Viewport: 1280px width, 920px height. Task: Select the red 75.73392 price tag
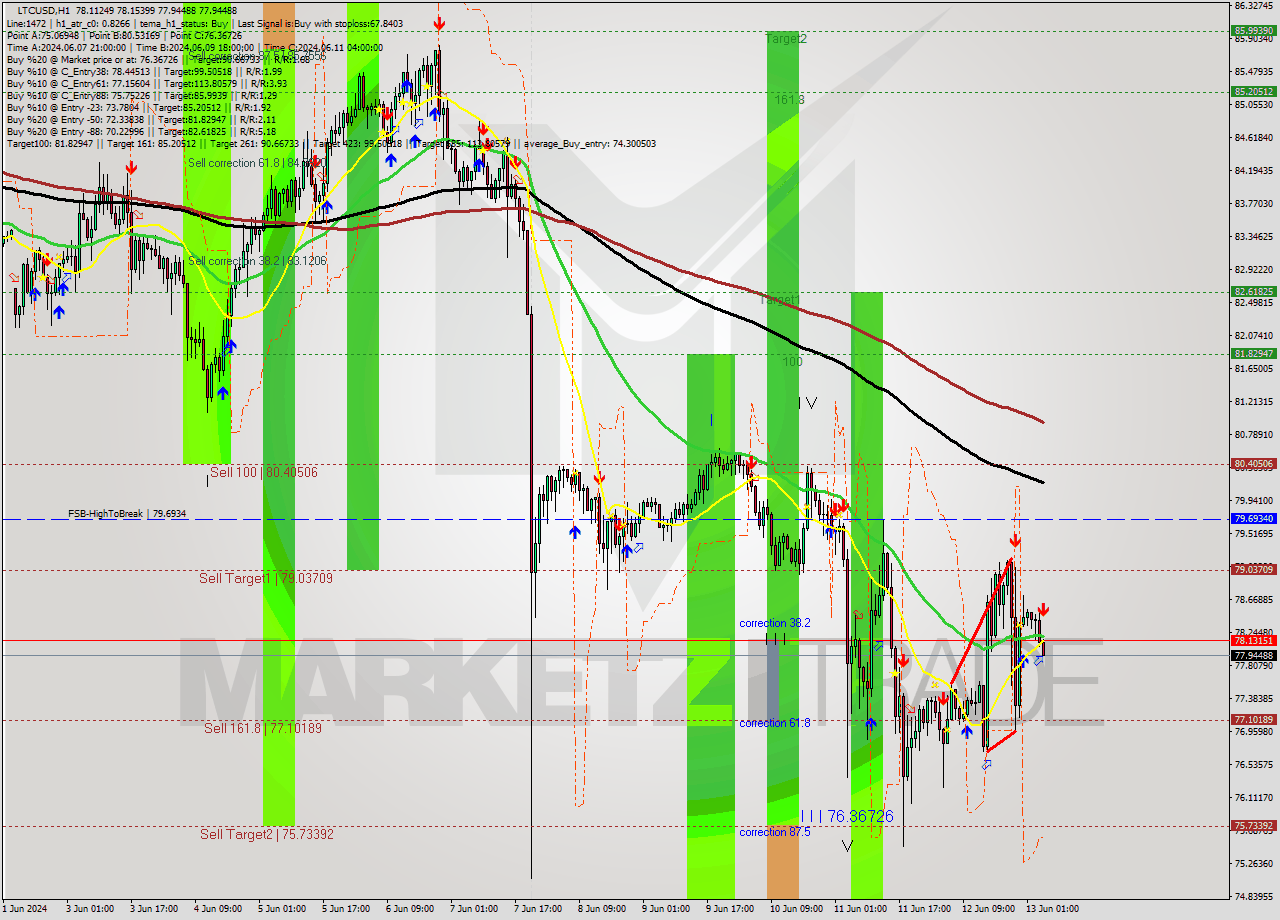1253,826
